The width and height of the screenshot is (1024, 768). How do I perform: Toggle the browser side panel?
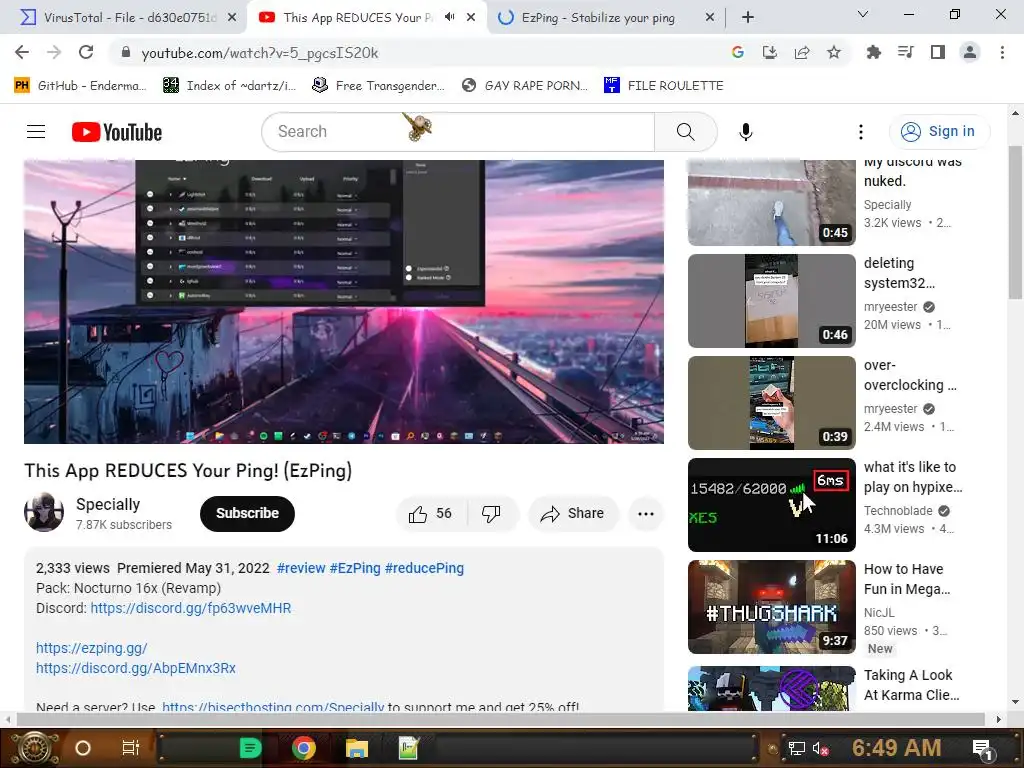pyautogui.click(x=938, y=52)
